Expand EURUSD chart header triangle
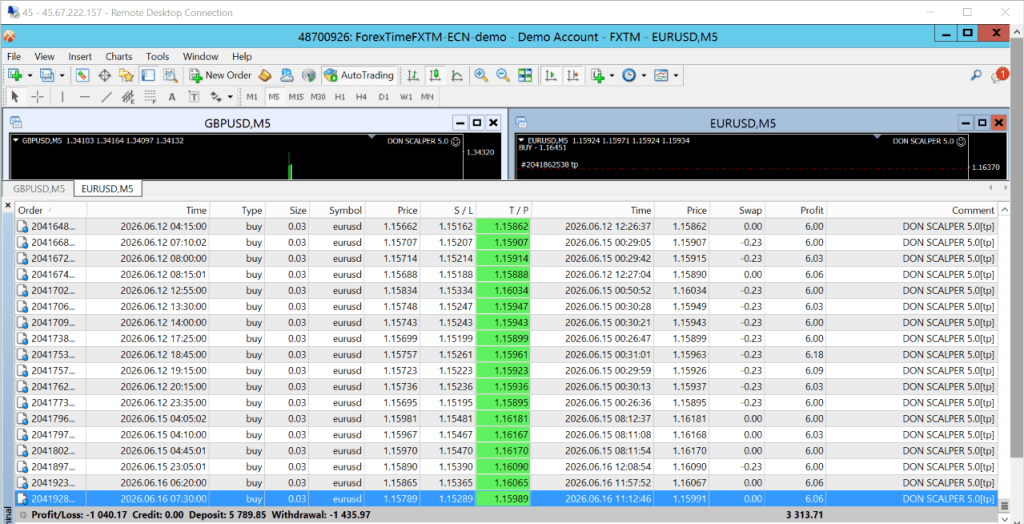Image resolution: width=1024 pixels, height=524 pixels. tap(520, 140)
